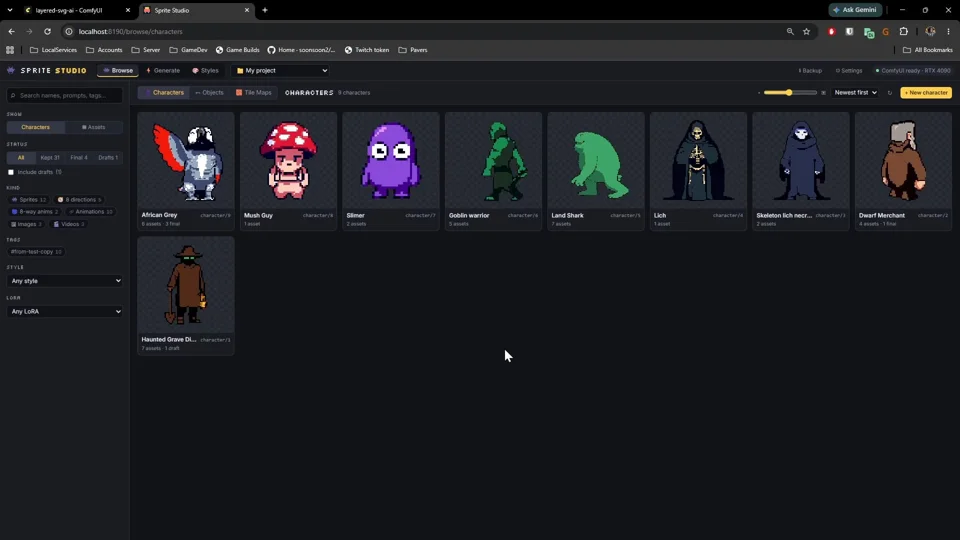The height and width of the screenshot is (540, 960).
Task: Open the Game Builds bookmark
Action: tap(238, 50)
